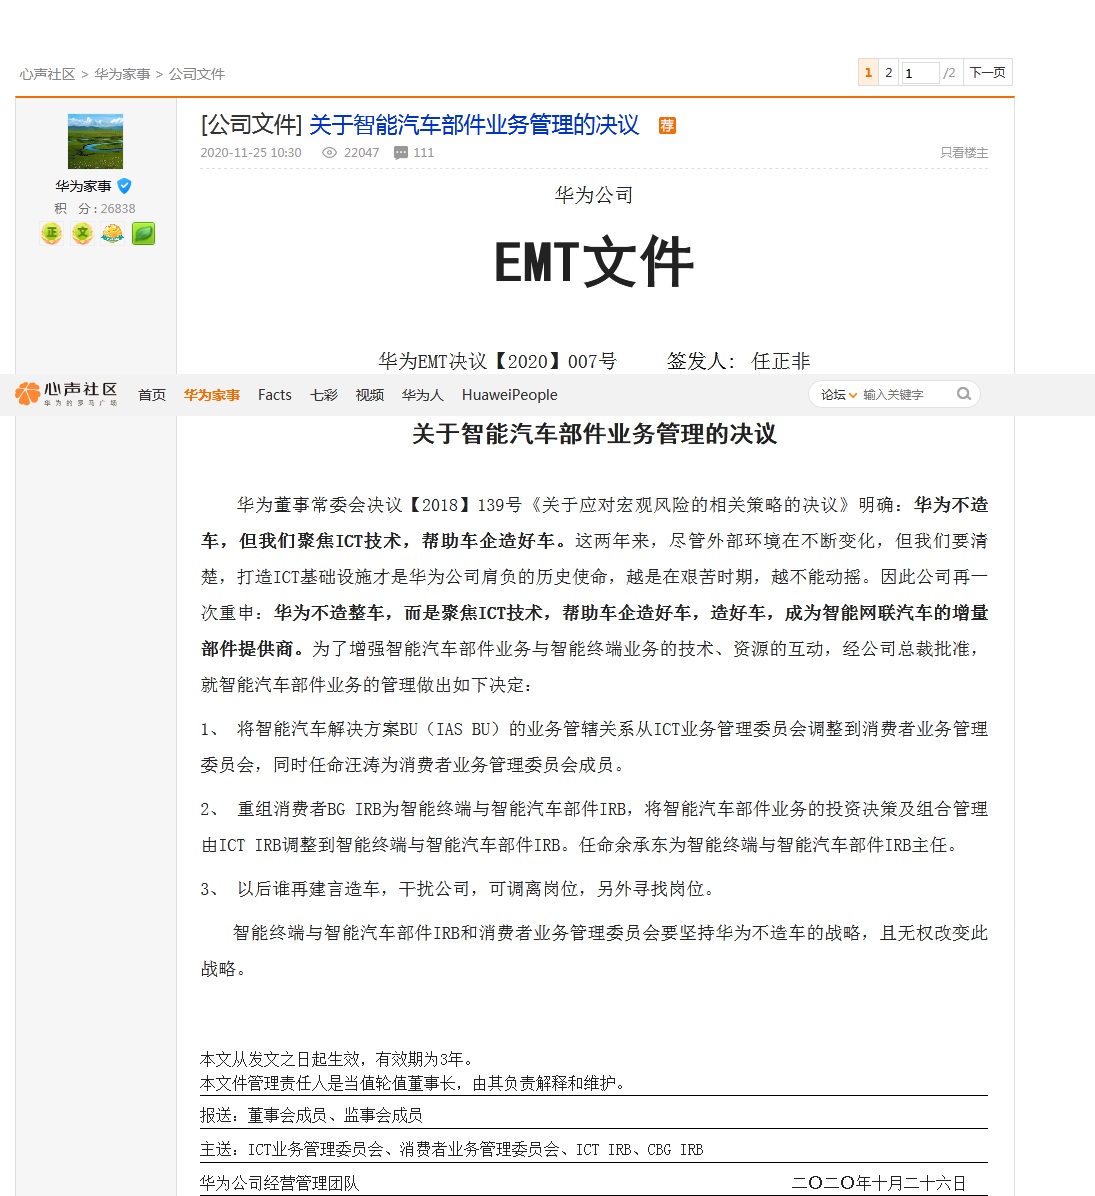1095x1196 pixels.
Task: Click the 华为公司经营管理团队 signature line
Action: click(x=279, y=1183)
